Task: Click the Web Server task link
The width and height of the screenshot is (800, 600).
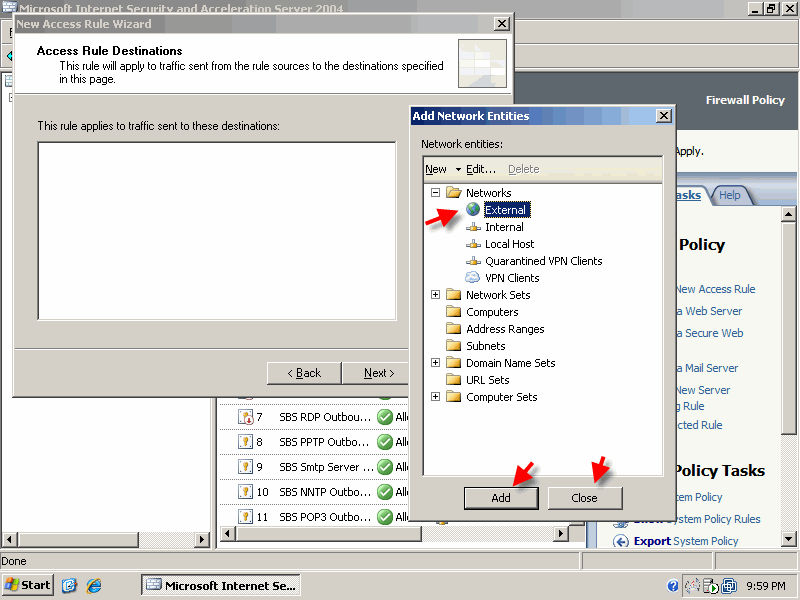Action: pyautogui.click(x=710, y=311)
